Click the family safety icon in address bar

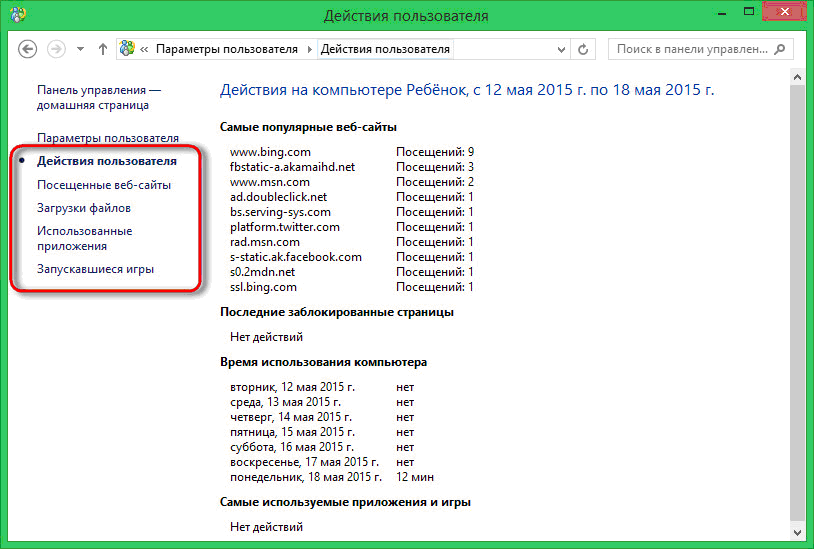point(127,48)
